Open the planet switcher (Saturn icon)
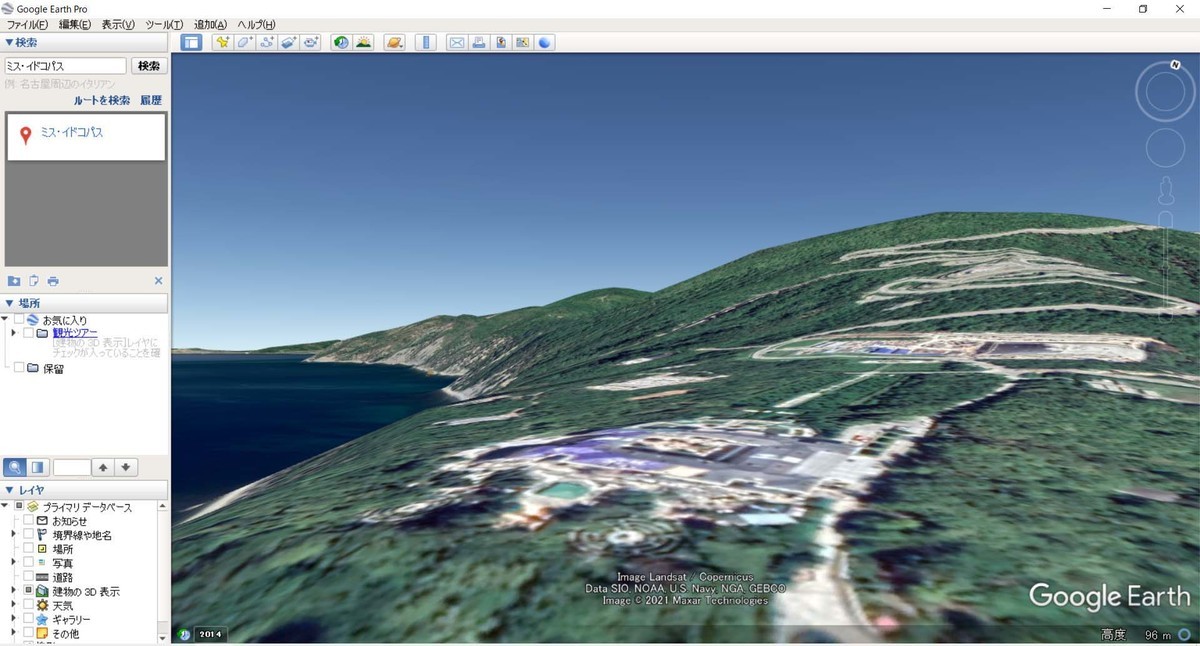The height and width of the screenshot is (646, 1200). [395, 42]
